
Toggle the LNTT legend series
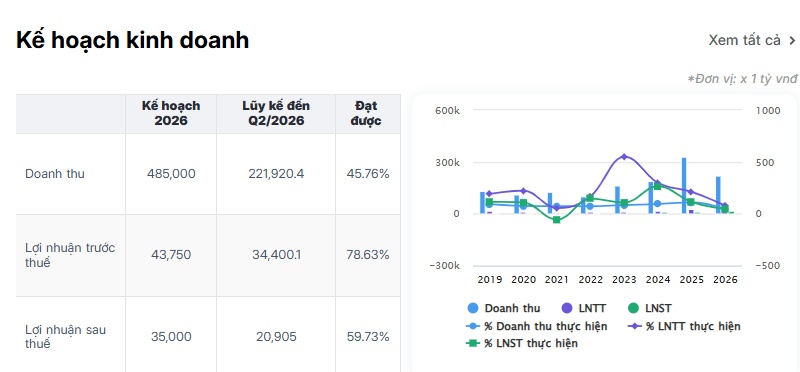pyautogui.click(x=583, y=308)
